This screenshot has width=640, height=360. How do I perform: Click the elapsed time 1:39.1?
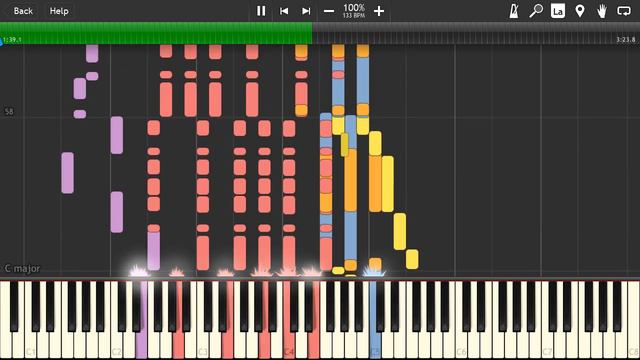point(12,40)
